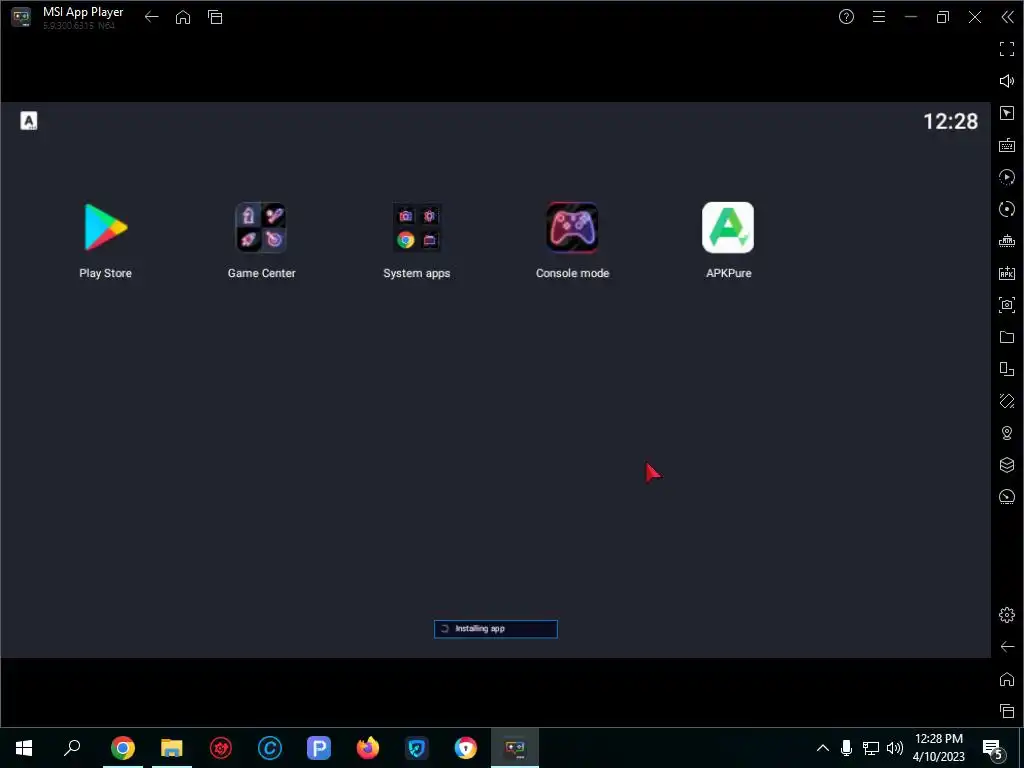Open Windows notification center
The width and height of the screenshot is (1024, 768).
(993, 748)
